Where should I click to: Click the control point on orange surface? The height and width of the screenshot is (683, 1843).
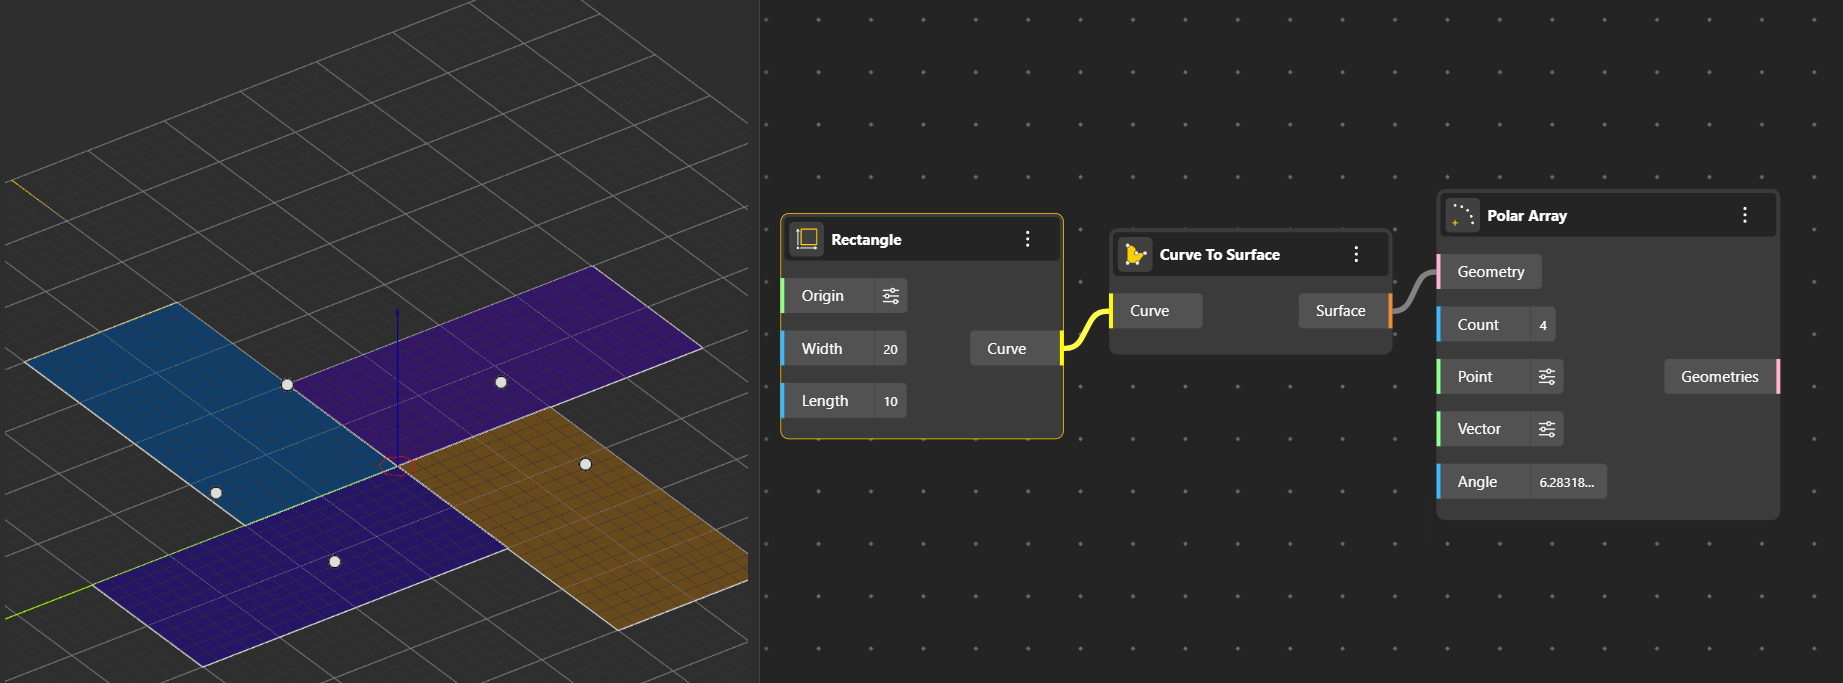(x=586, y=464)
